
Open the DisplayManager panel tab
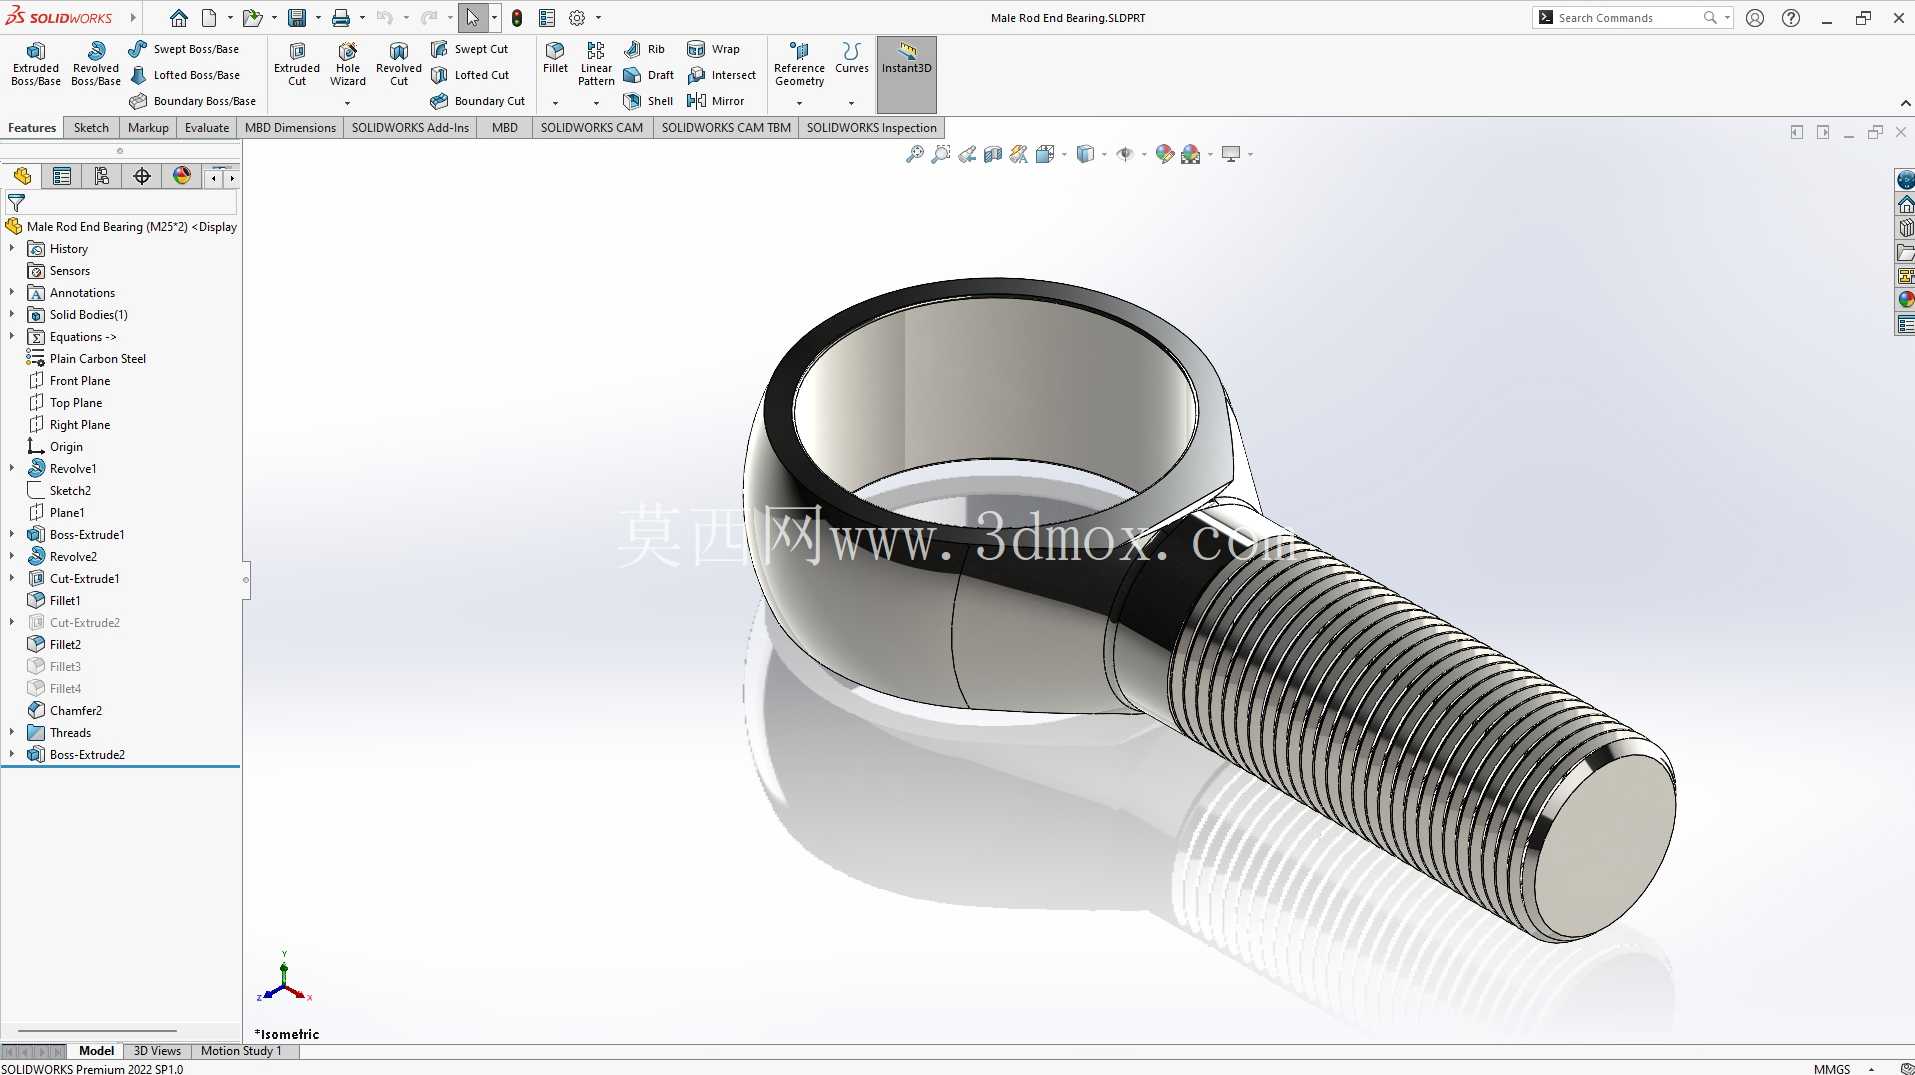coord(182,177)
